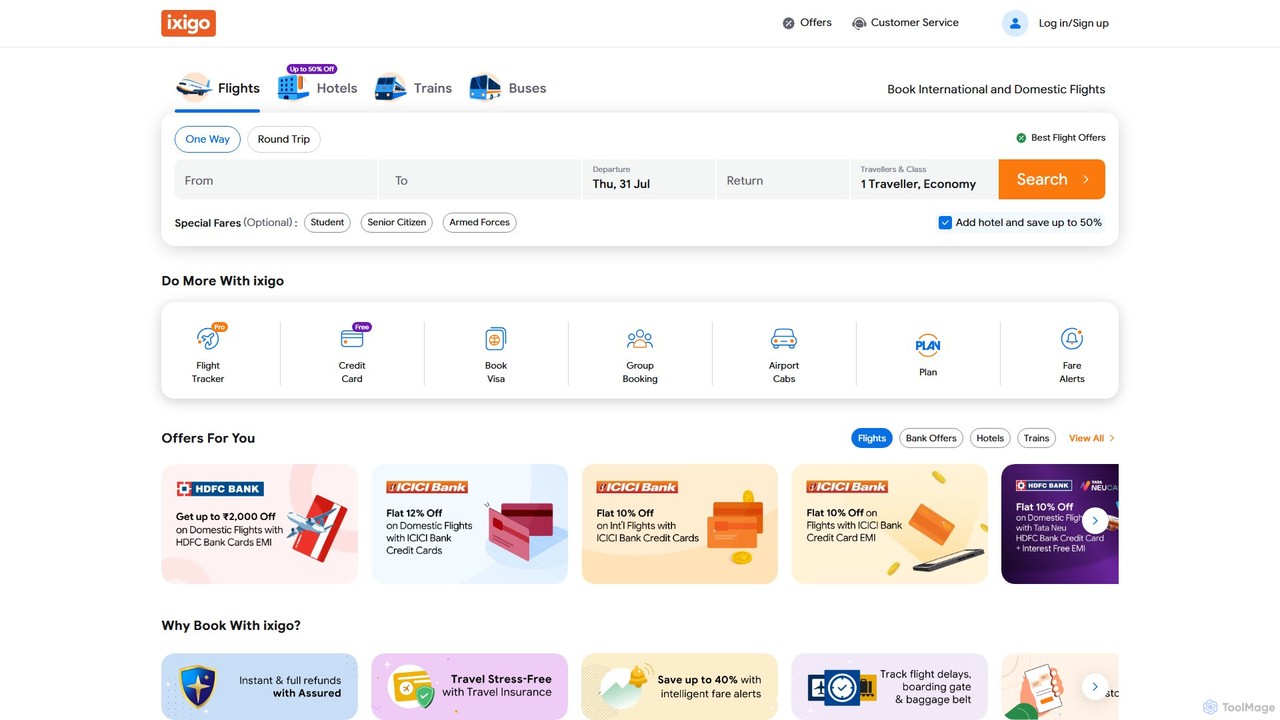Click the To airport input field
The height and width of the screenshot is (720, 1280).
(480, 179)
